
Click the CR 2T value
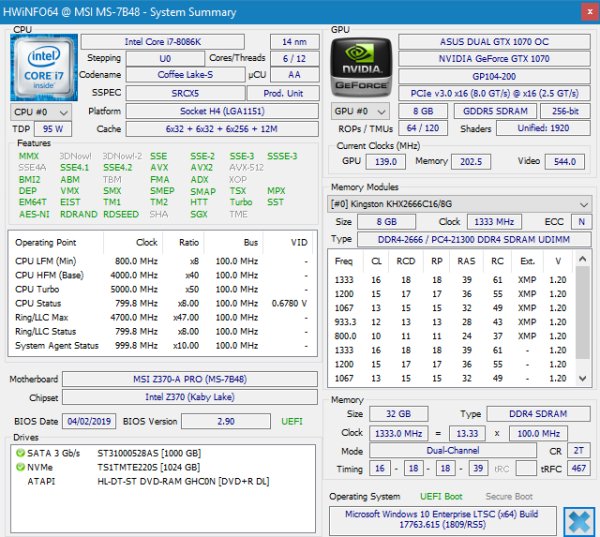coord(578,450)
